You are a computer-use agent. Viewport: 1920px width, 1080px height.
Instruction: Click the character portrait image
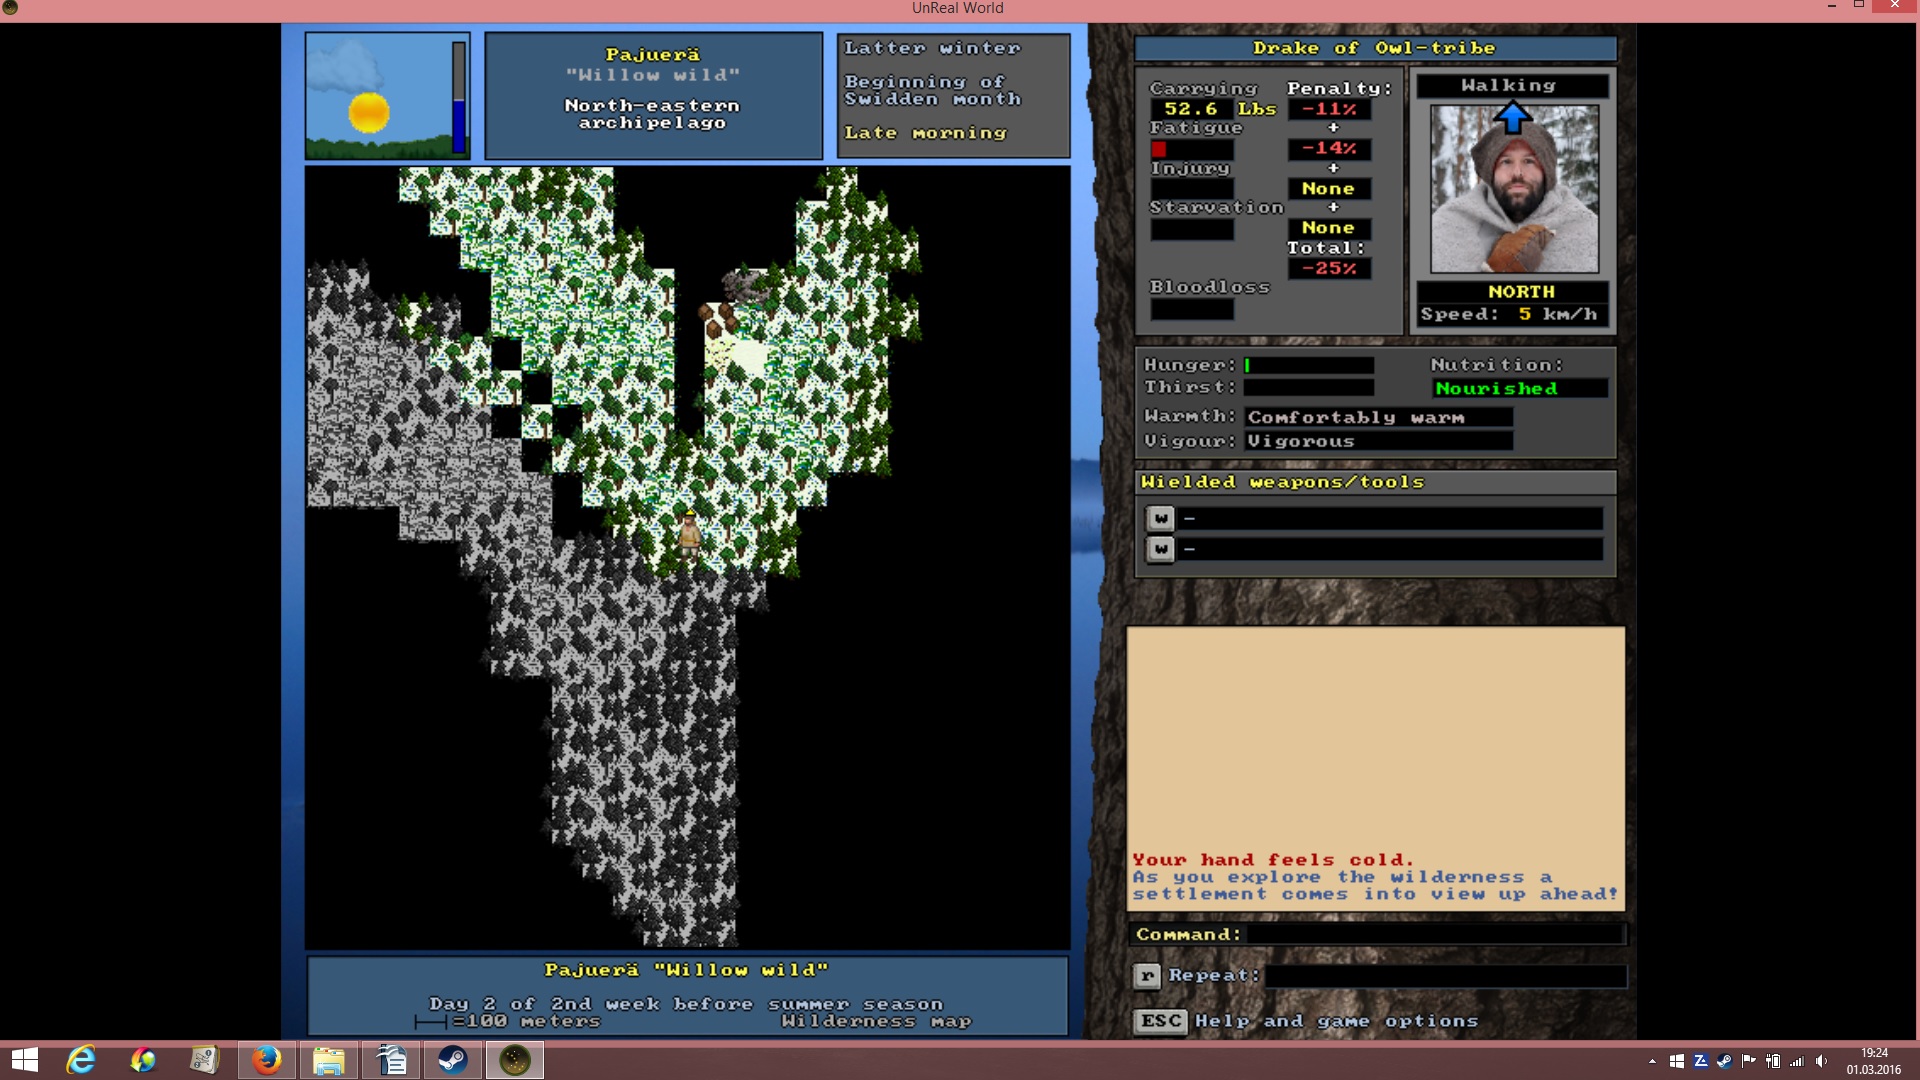tap(1514, 189)
